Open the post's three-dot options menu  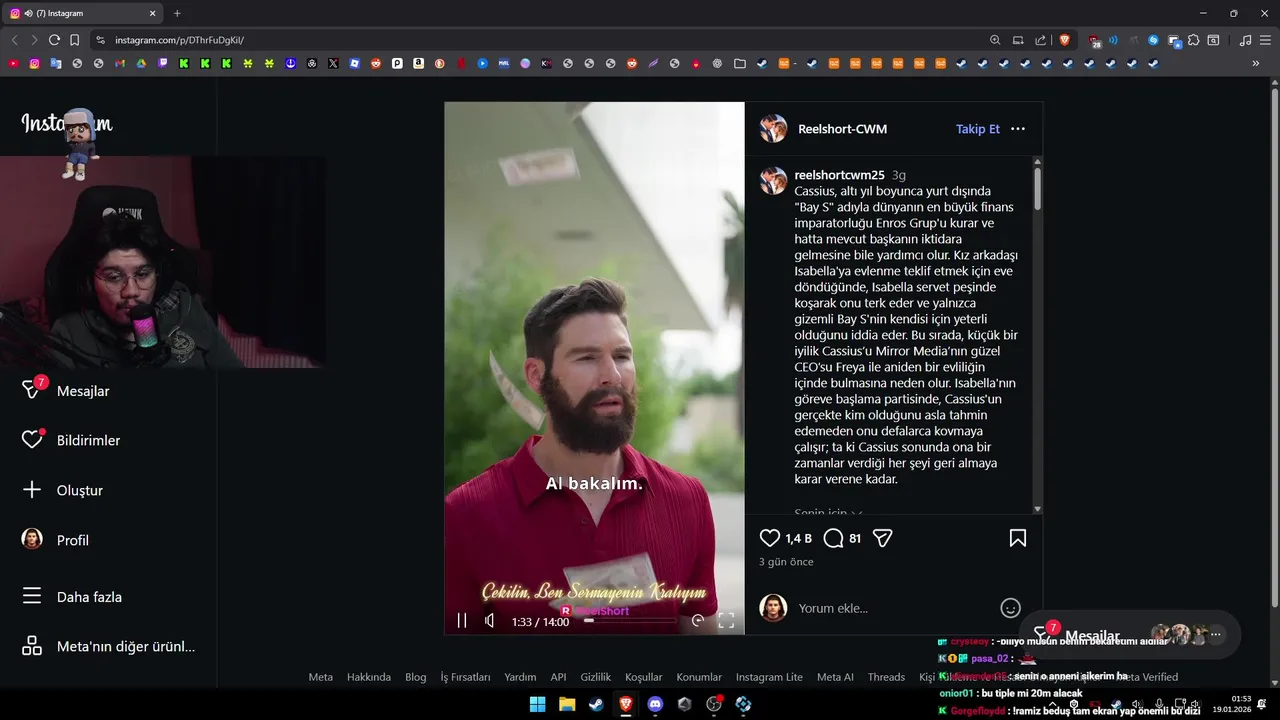1018,129
